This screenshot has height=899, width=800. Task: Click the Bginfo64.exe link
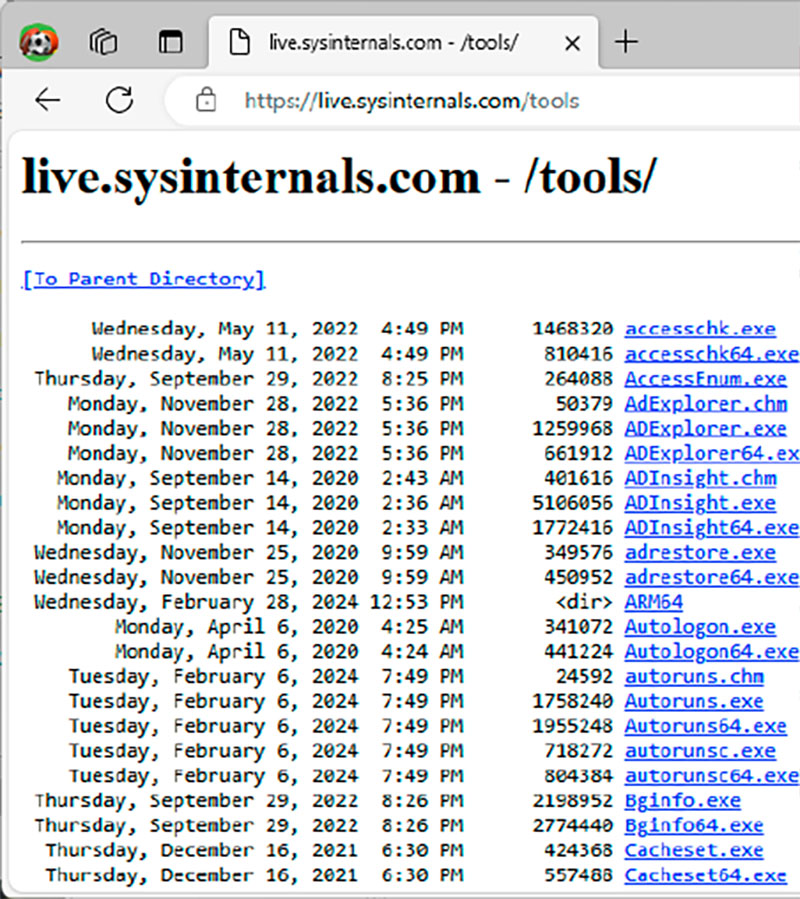pos(694,826)
